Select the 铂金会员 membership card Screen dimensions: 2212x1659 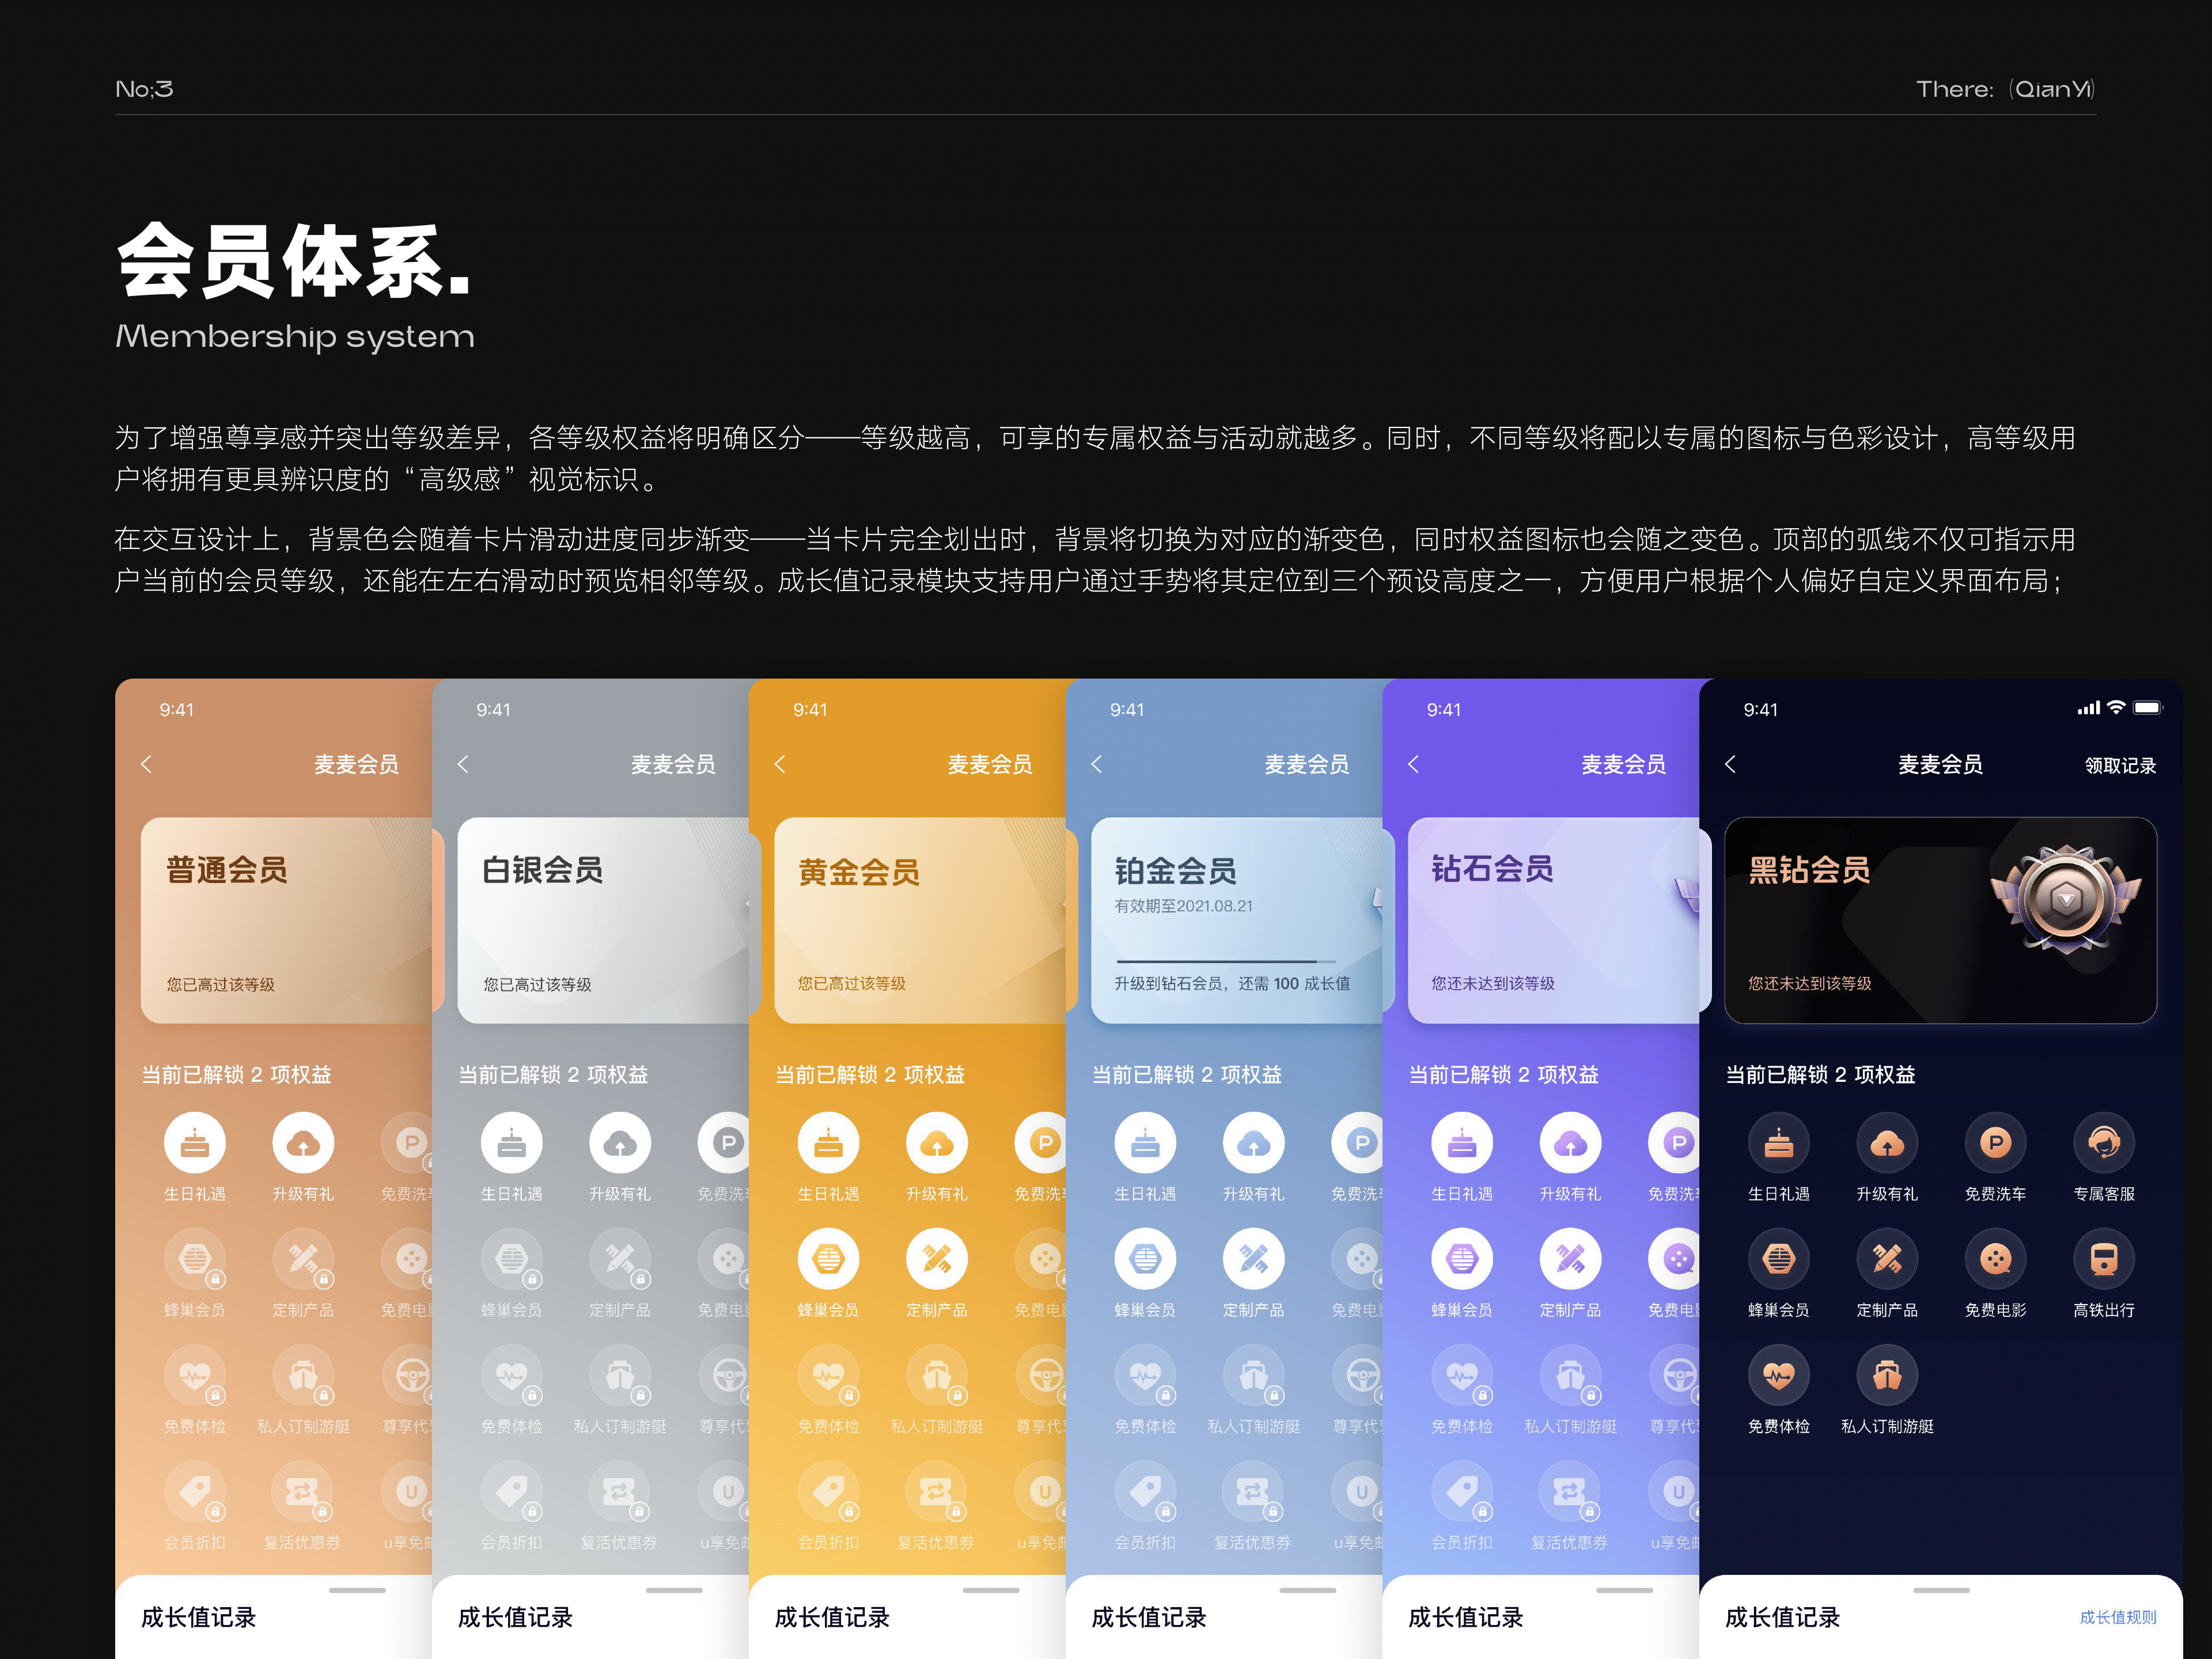(1237, 920)
